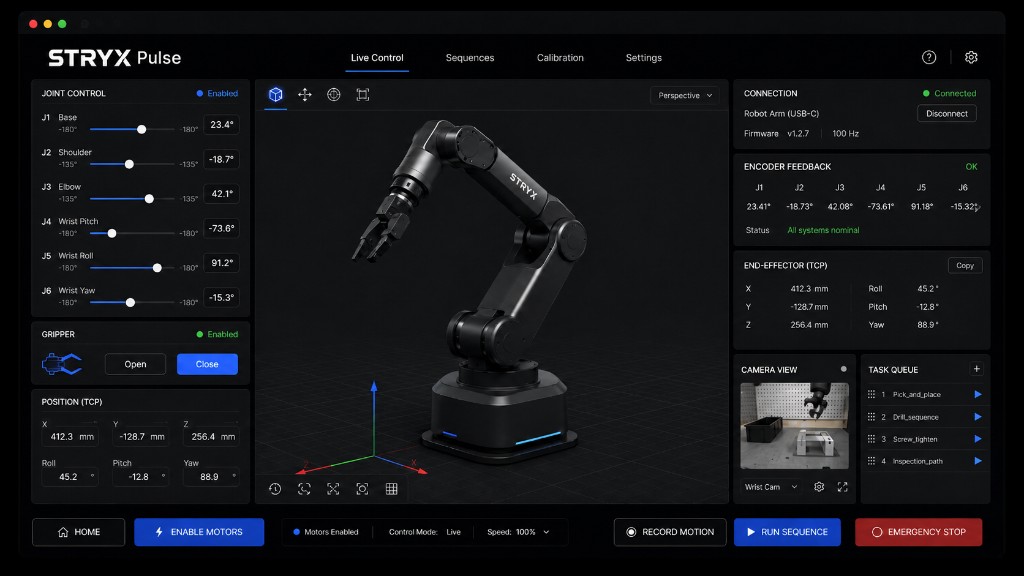Switch to the Live Control tab
Image resolution: width=1024 pixels, height=576 pixels.
pyautogui.click(x=377, y=57)
